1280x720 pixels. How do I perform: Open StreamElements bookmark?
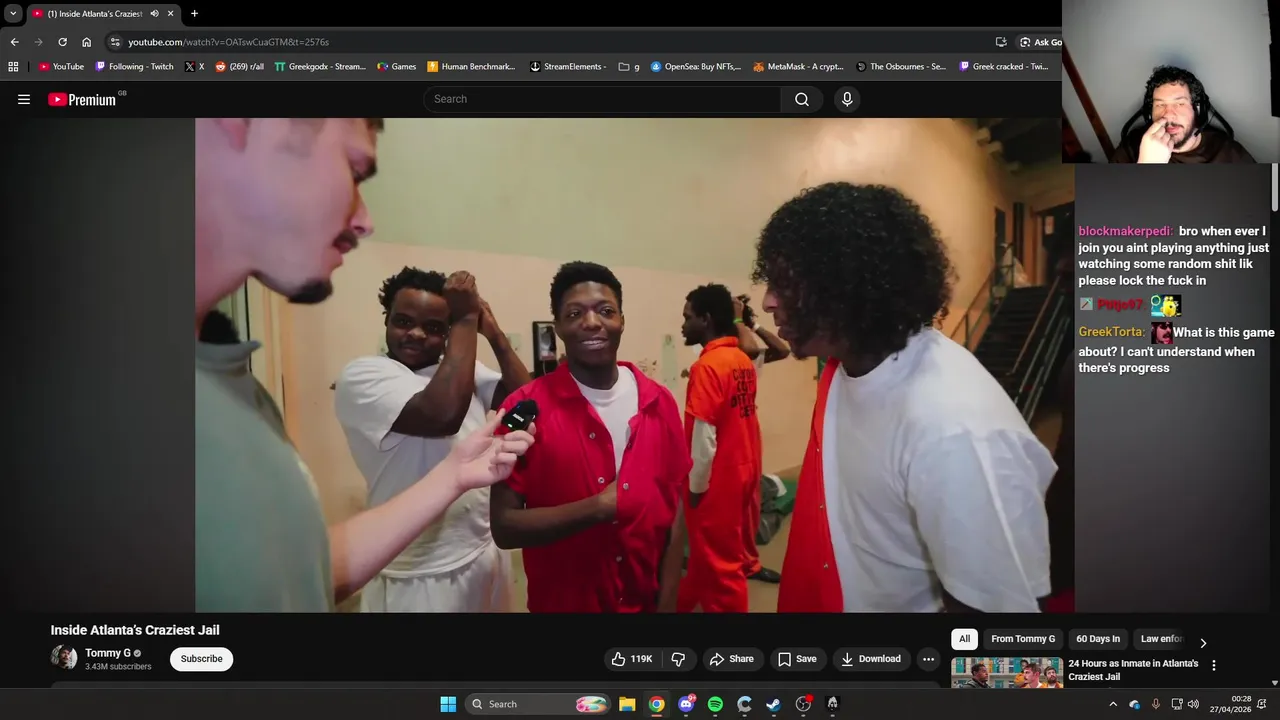pyautogui.click(x=567, y=67)
